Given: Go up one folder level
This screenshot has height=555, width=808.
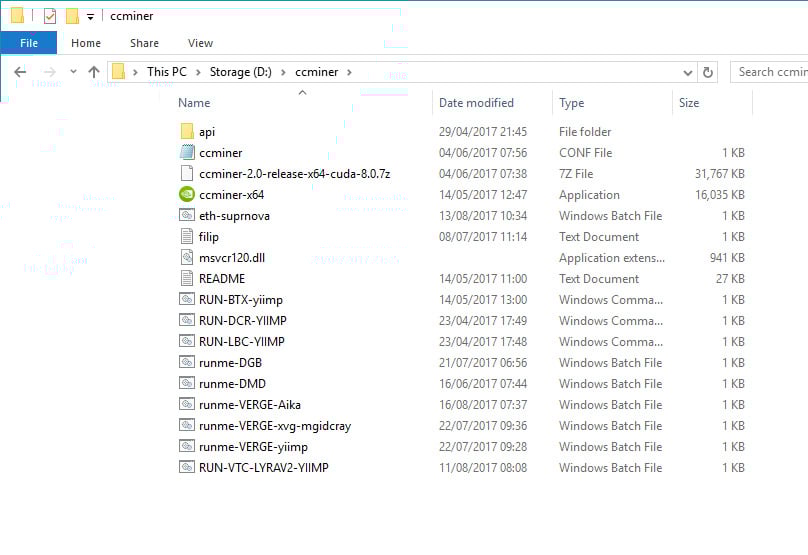Looking at the screenshot, I should pos(94,72).
